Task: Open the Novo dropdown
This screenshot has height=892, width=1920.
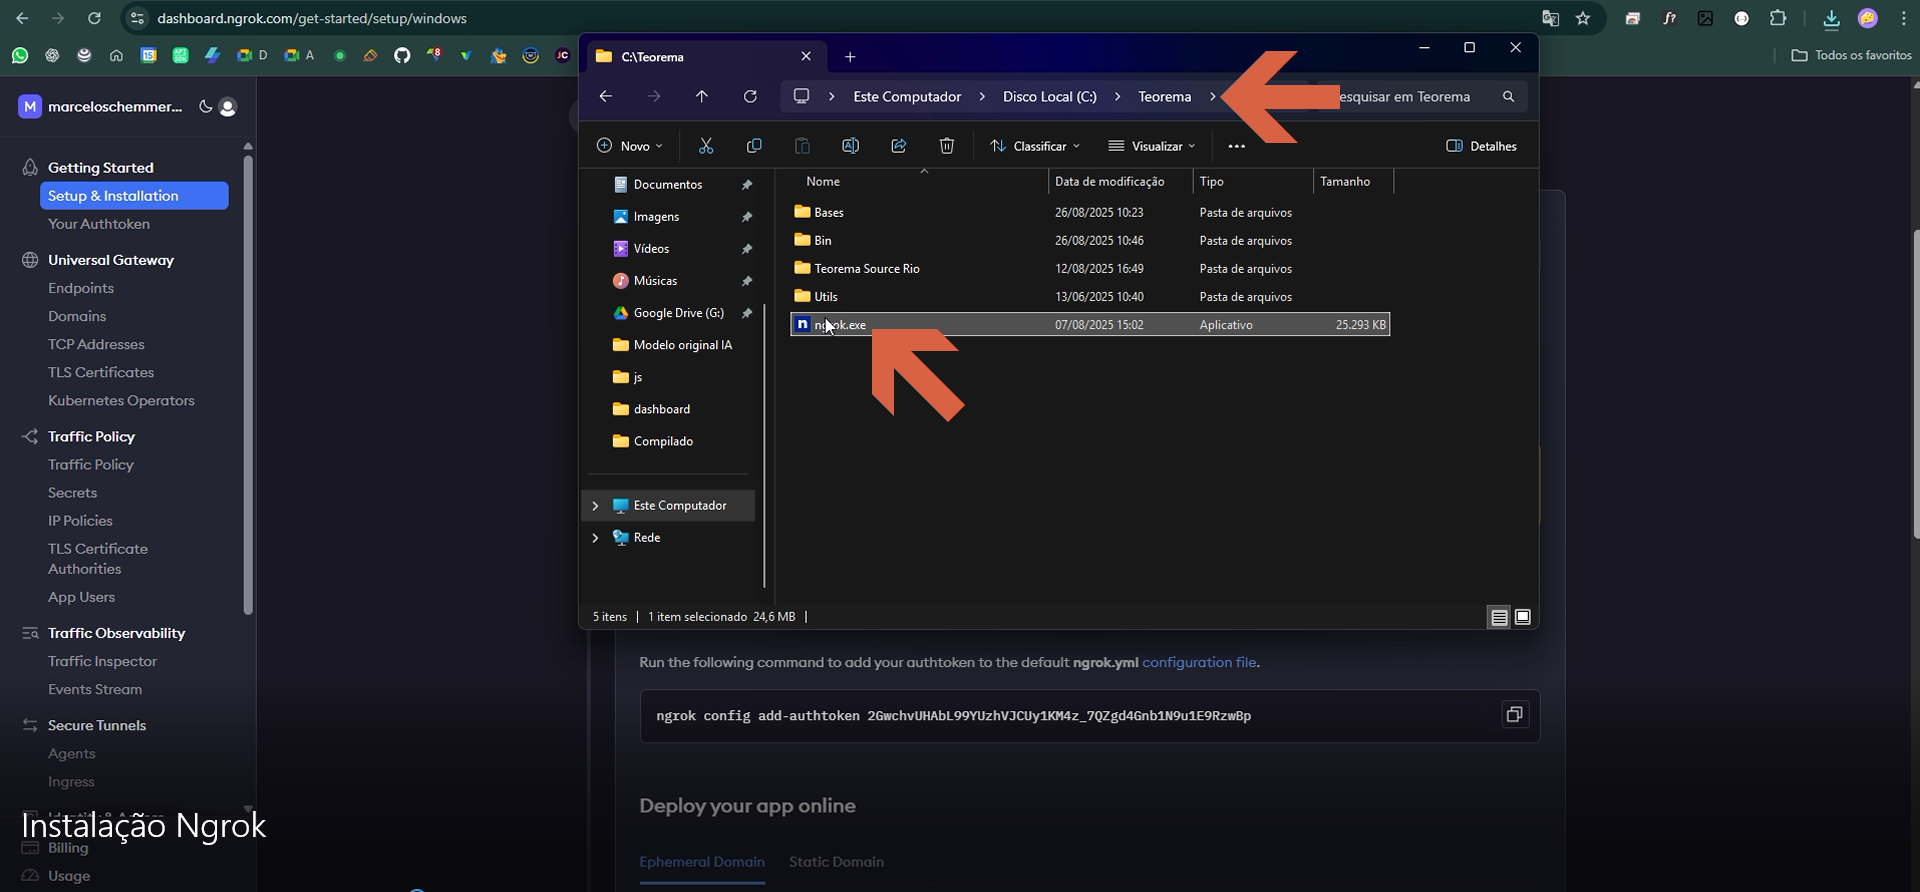Action: 629,146
